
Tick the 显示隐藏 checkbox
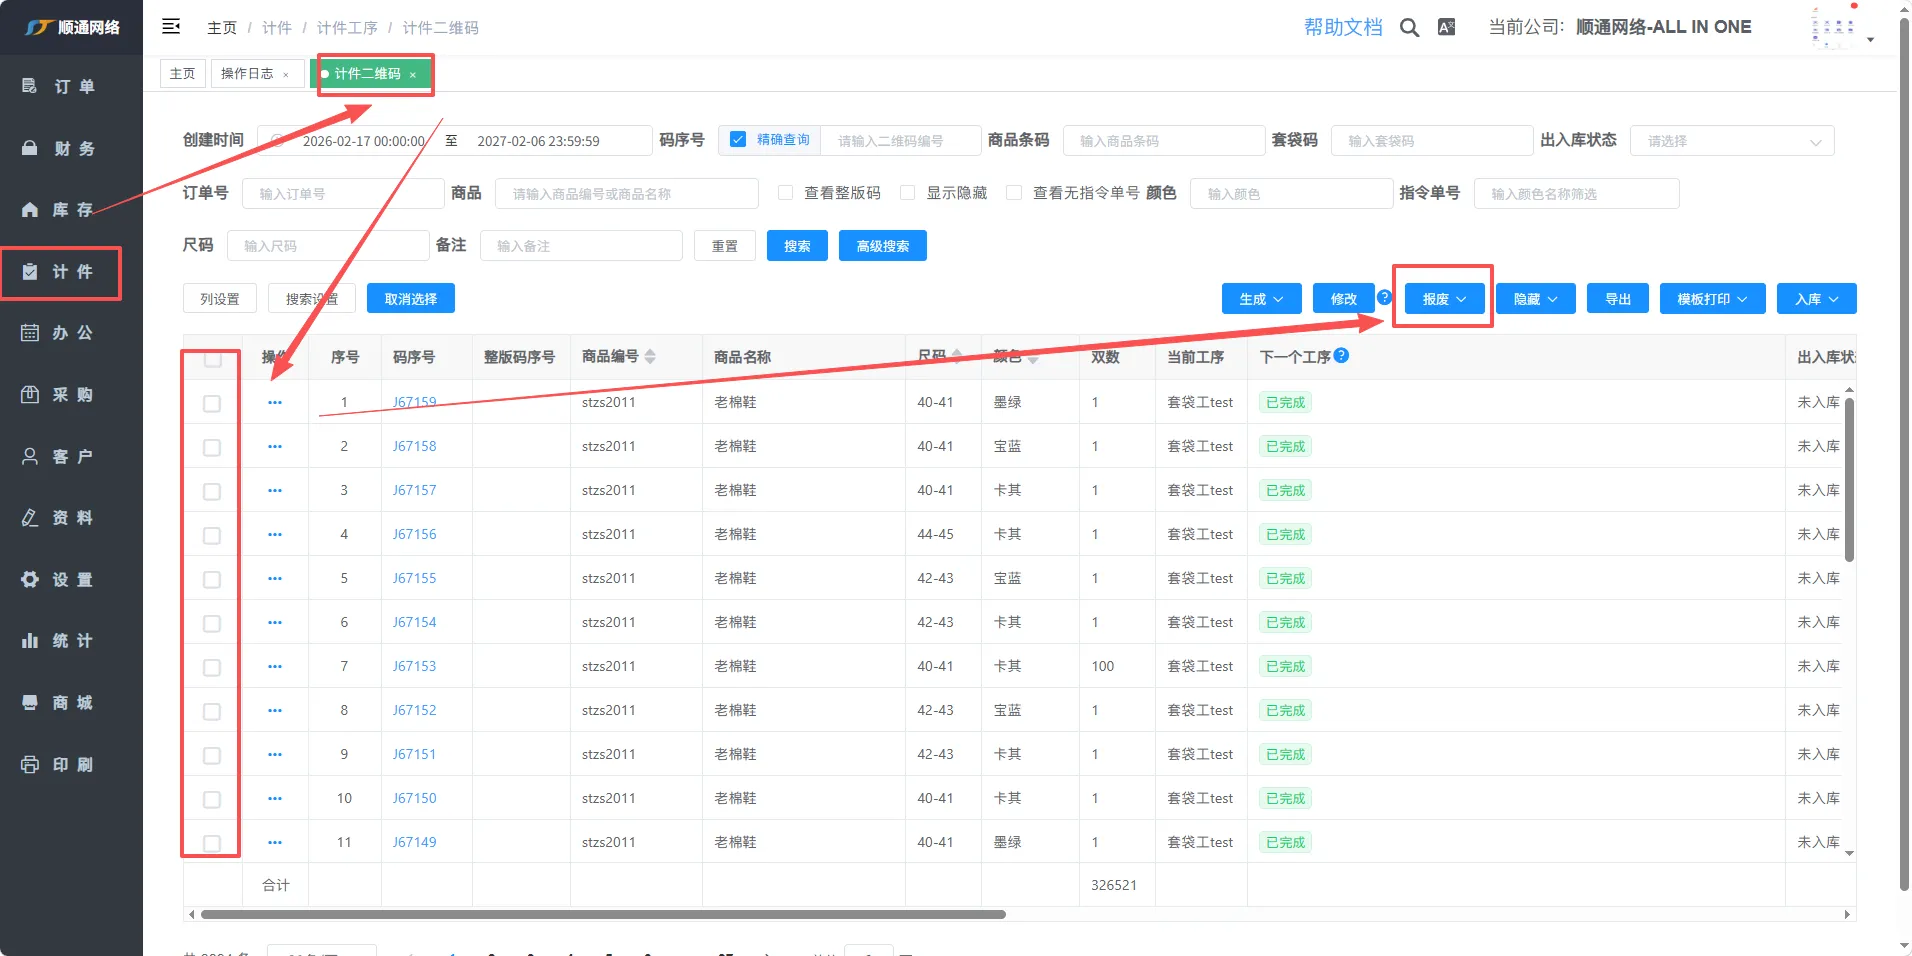coord(908,193)
